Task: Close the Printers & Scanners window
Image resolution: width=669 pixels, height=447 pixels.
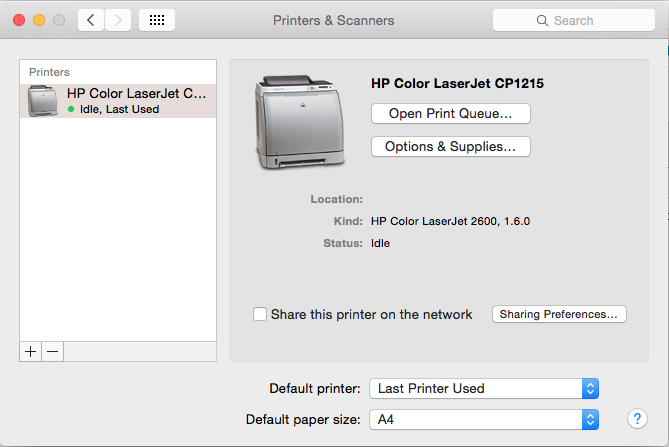Action: click(x=20, y=20)
